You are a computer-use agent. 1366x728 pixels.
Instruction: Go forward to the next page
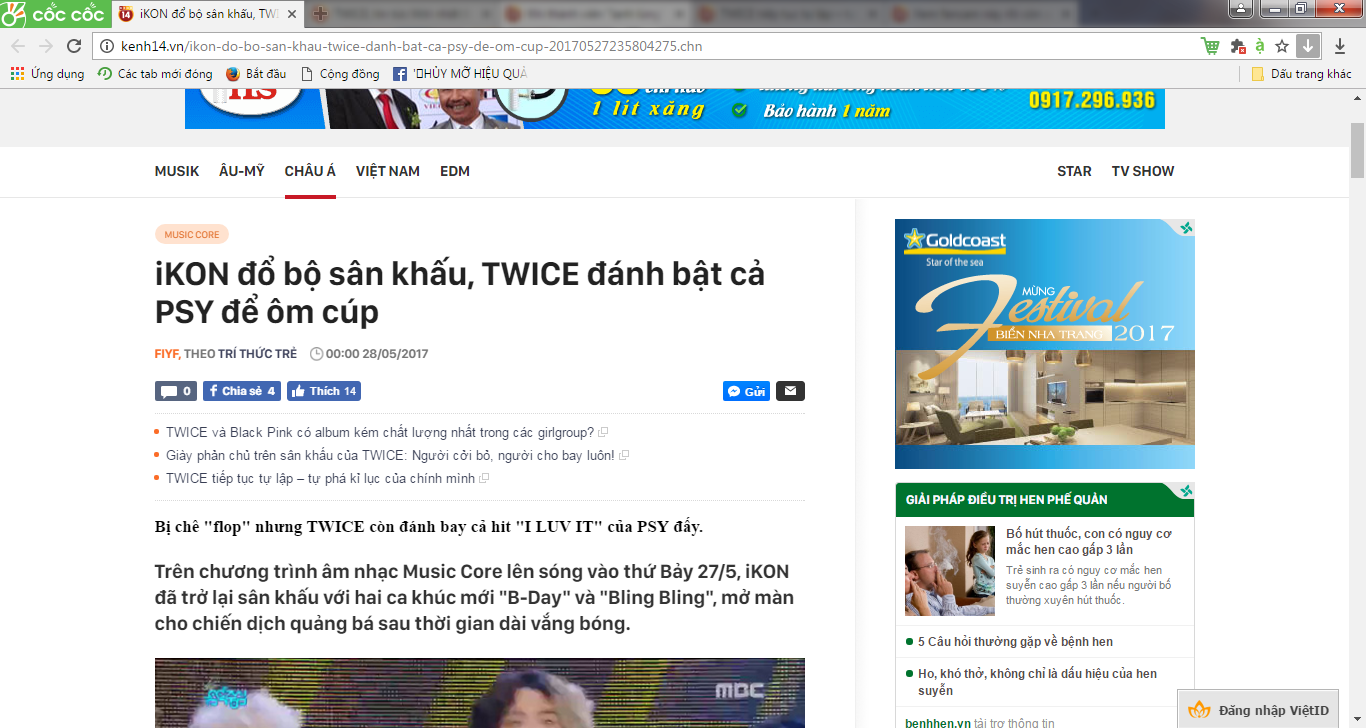click(x=46, y=46)
